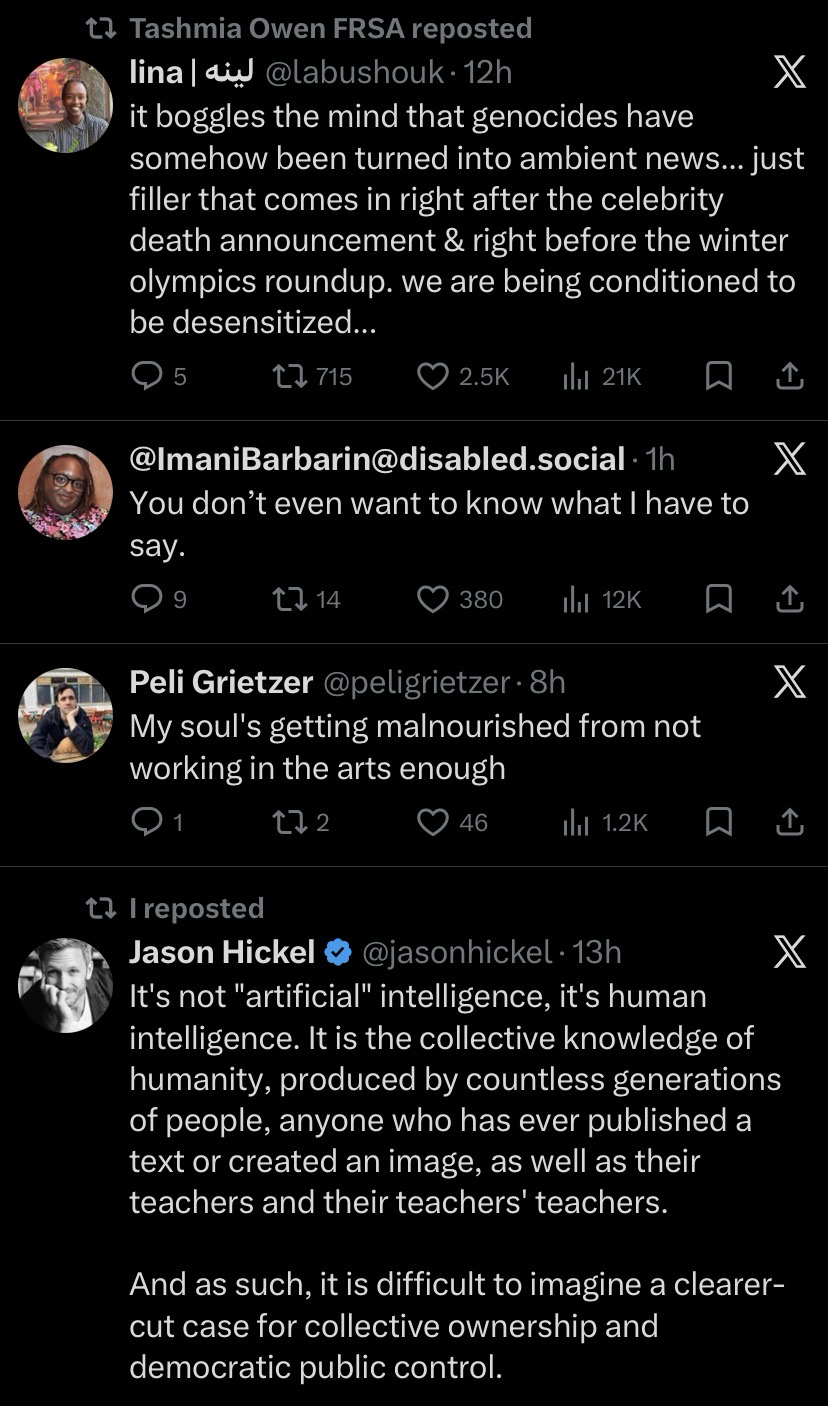Reply to ImaniBarbarin's post
Viewport: 828px width, 1406px height.
[x=146, y=599]
